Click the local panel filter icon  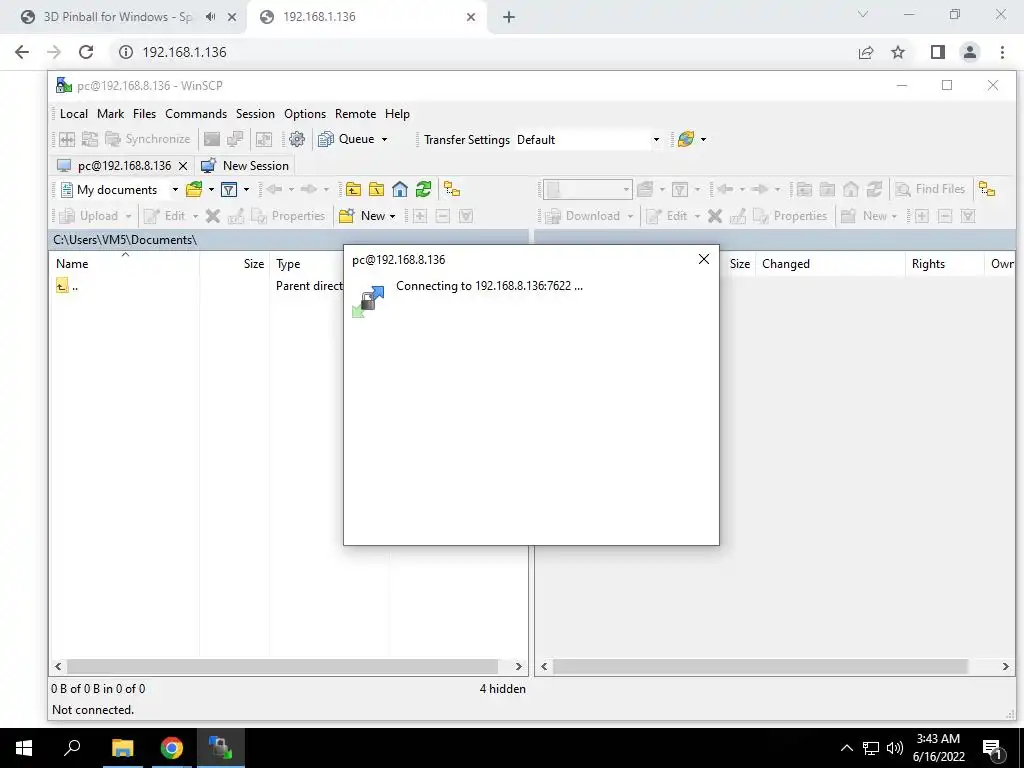click(x=229, y=189)
